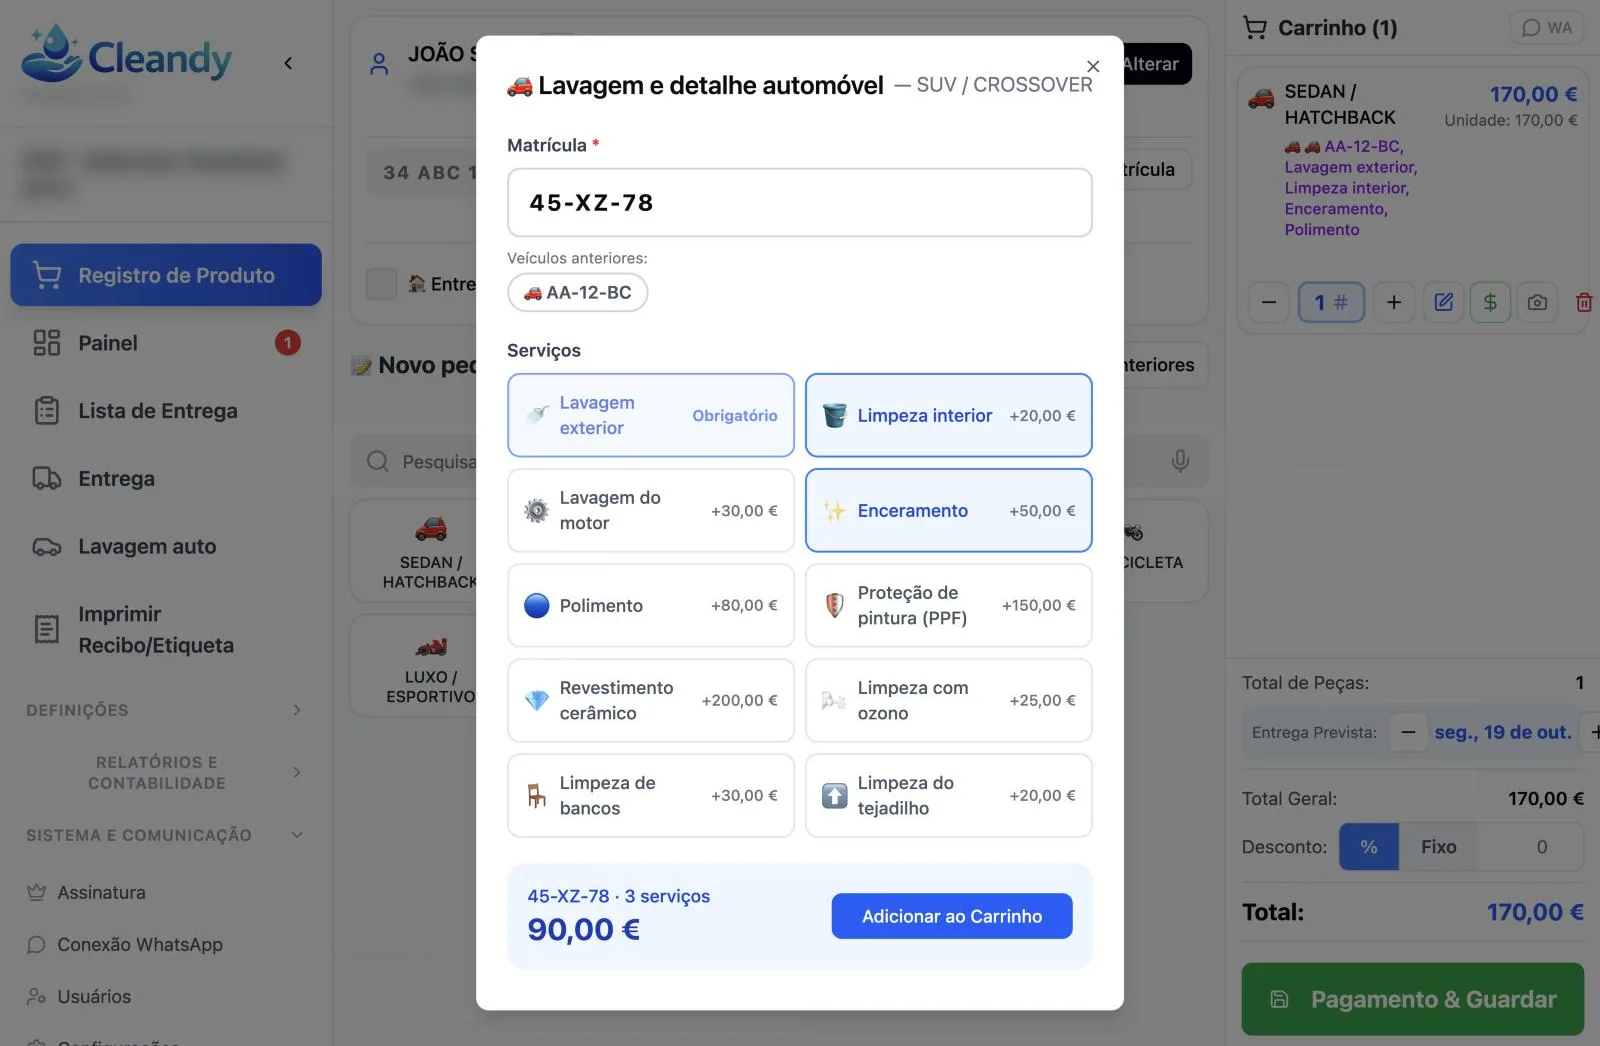Open the WA WhatsApp button in cart header
This screenshot has height=1046, width=1600.
pyautogui.click(x=1547, y=28)
